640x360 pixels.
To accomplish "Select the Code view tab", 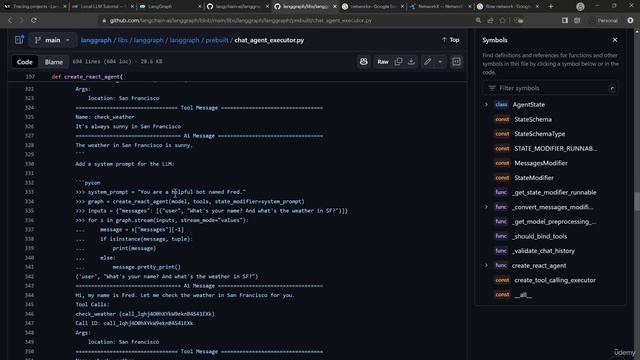I will (24, 62).
